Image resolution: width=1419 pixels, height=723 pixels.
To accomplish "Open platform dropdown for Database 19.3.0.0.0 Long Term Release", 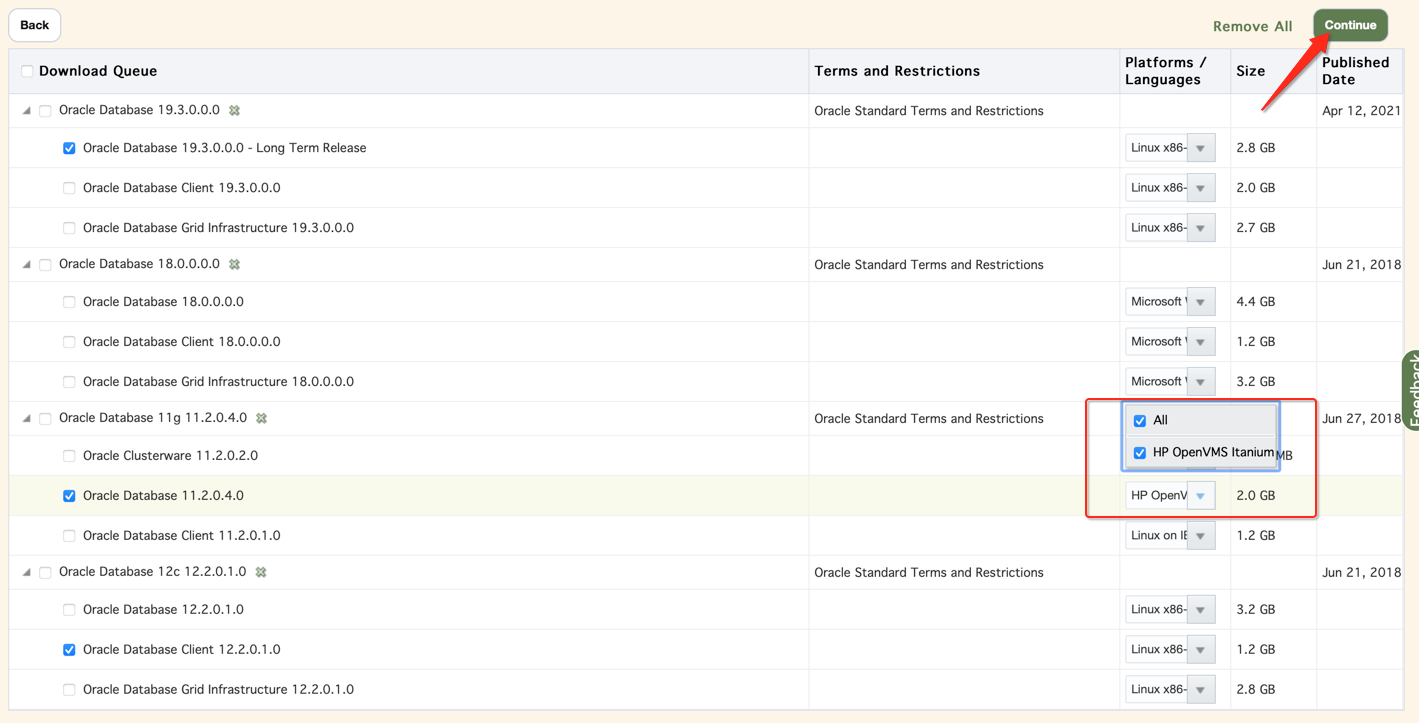I will 1201,148.
